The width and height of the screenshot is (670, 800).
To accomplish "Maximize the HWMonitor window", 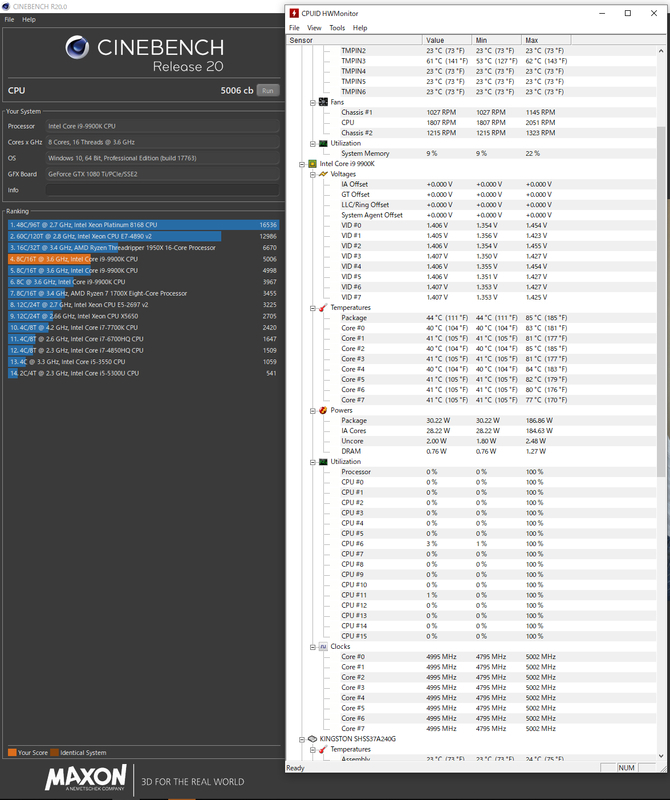I will [628, 13].
